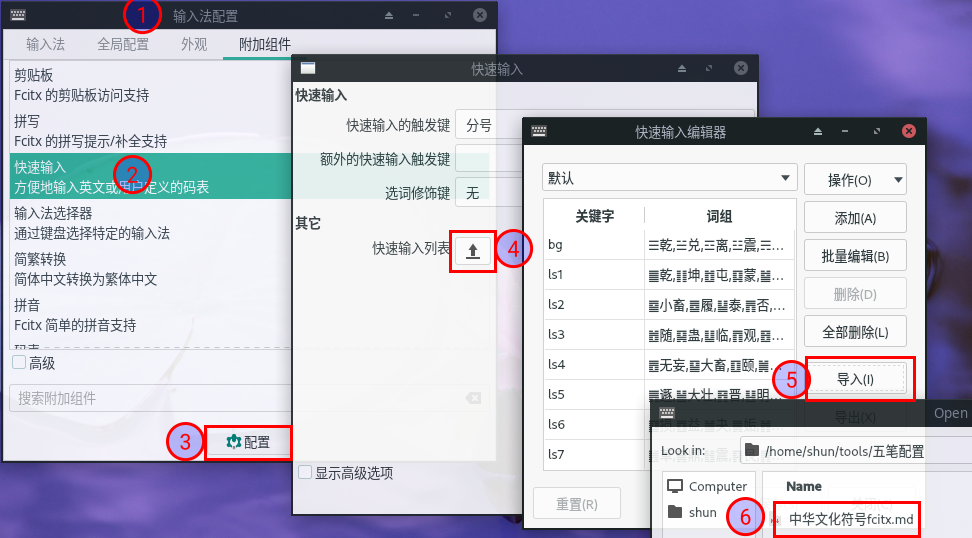
Task: Open the 外观 tab
Action: [194, 44]
